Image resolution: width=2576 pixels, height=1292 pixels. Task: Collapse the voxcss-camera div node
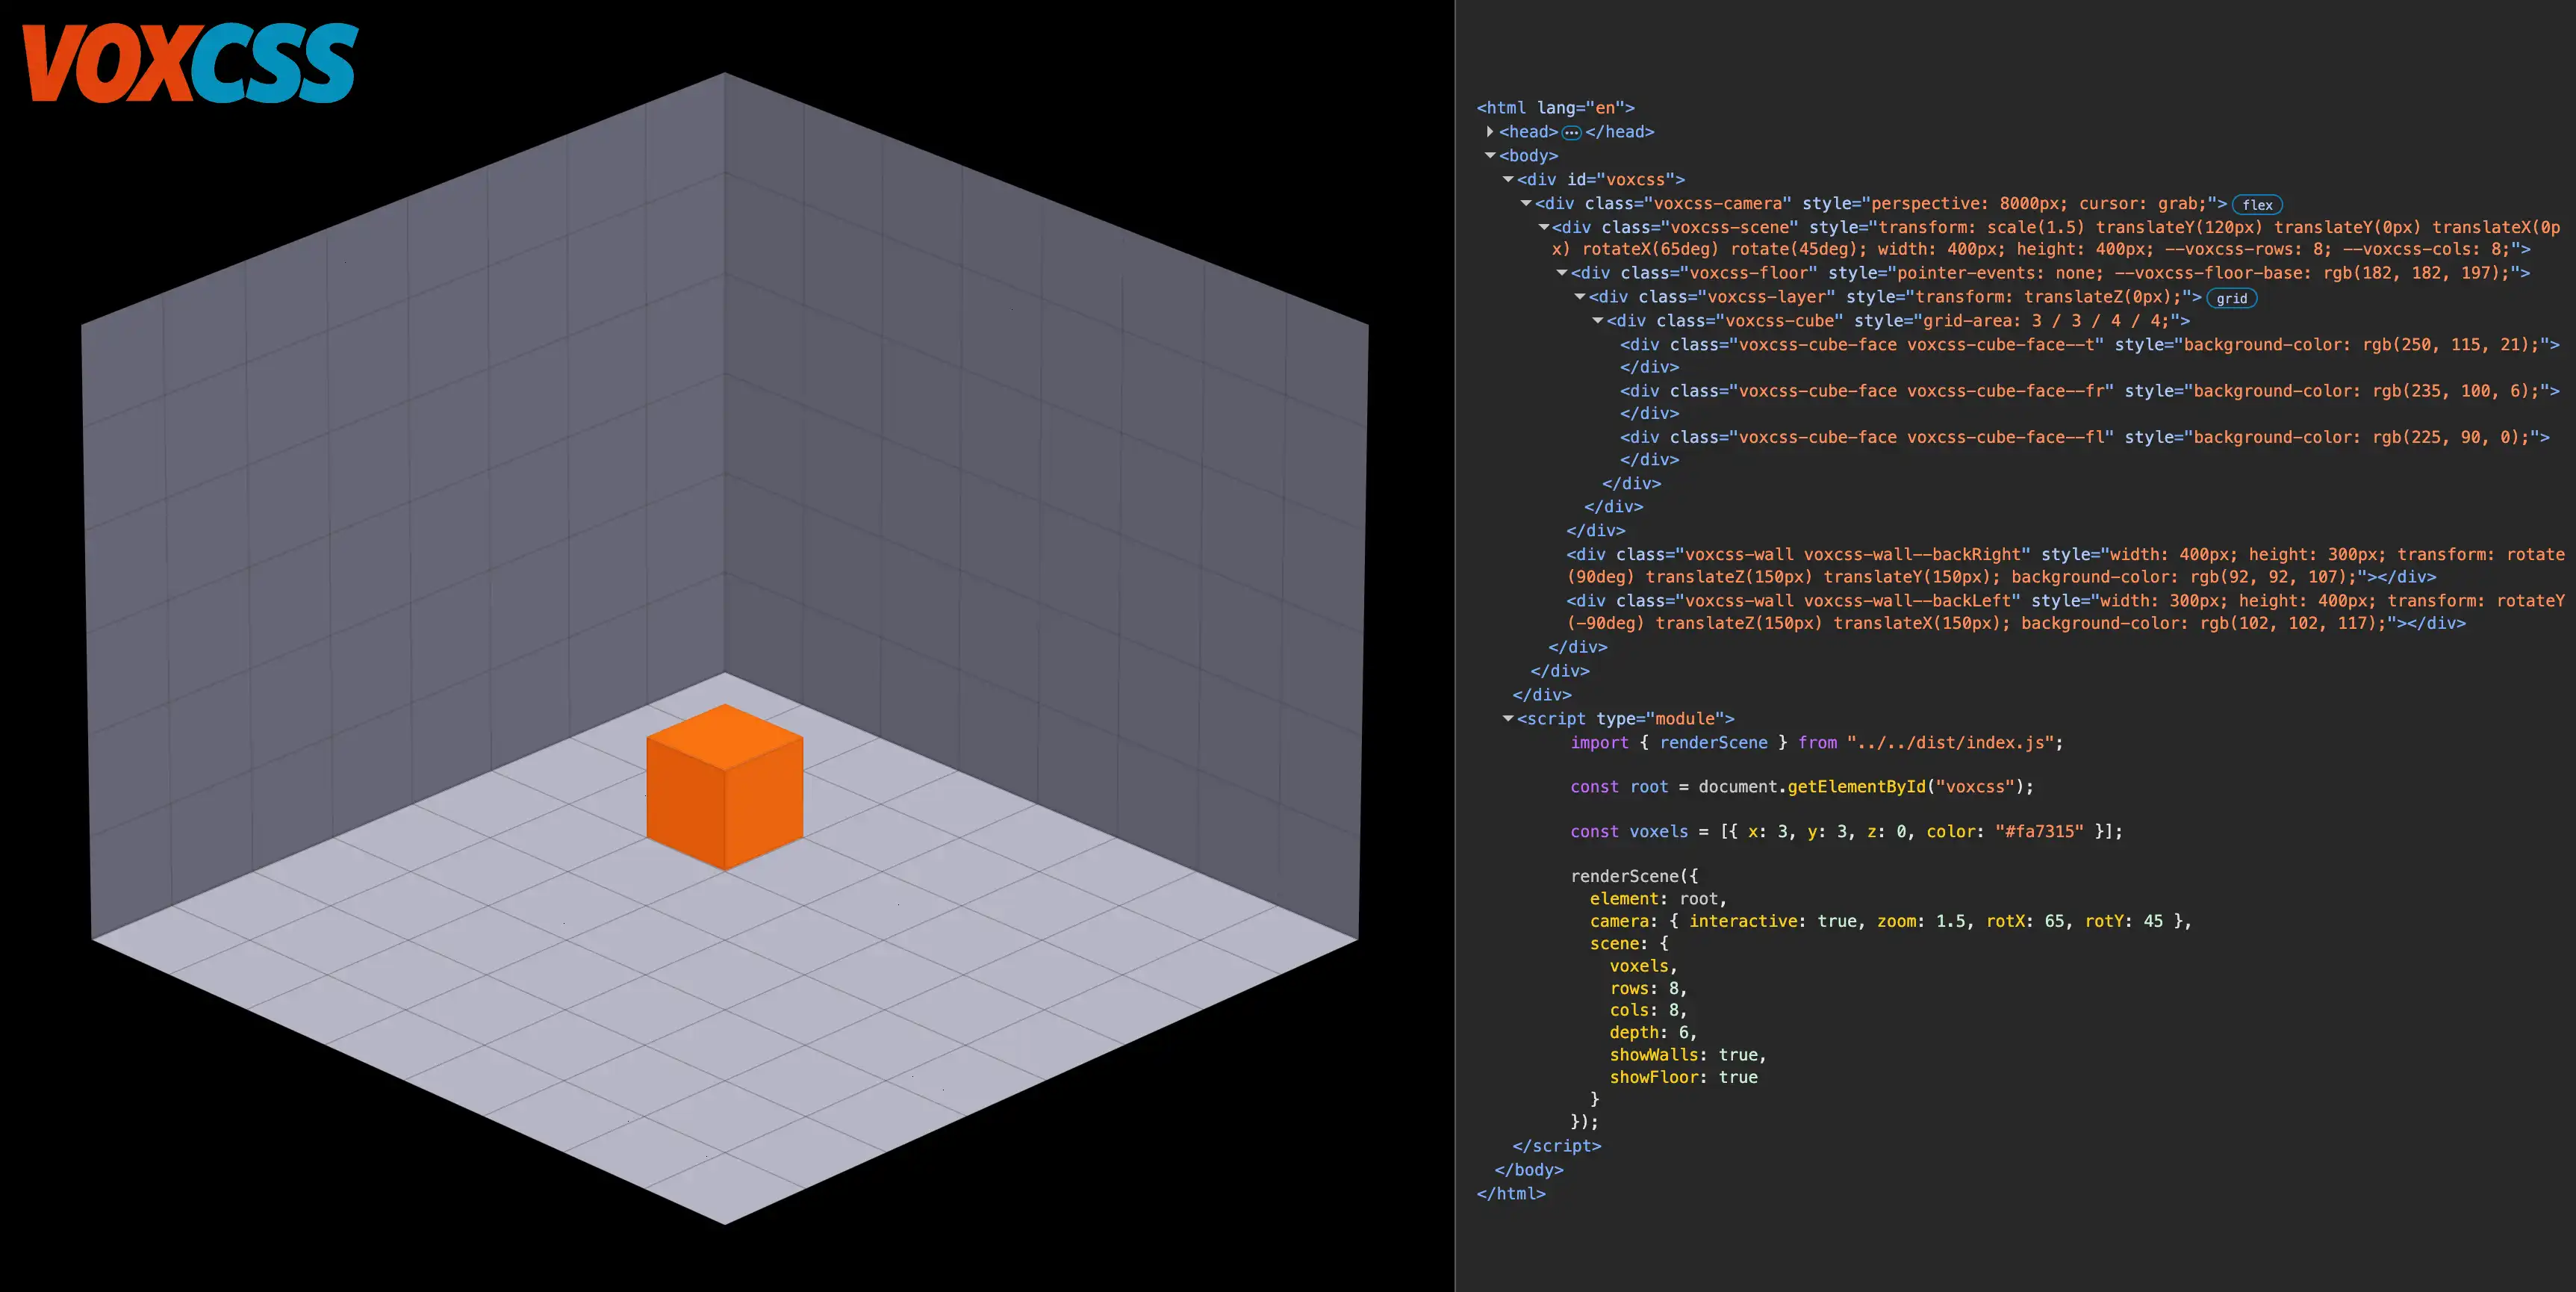click(1526, 204)
